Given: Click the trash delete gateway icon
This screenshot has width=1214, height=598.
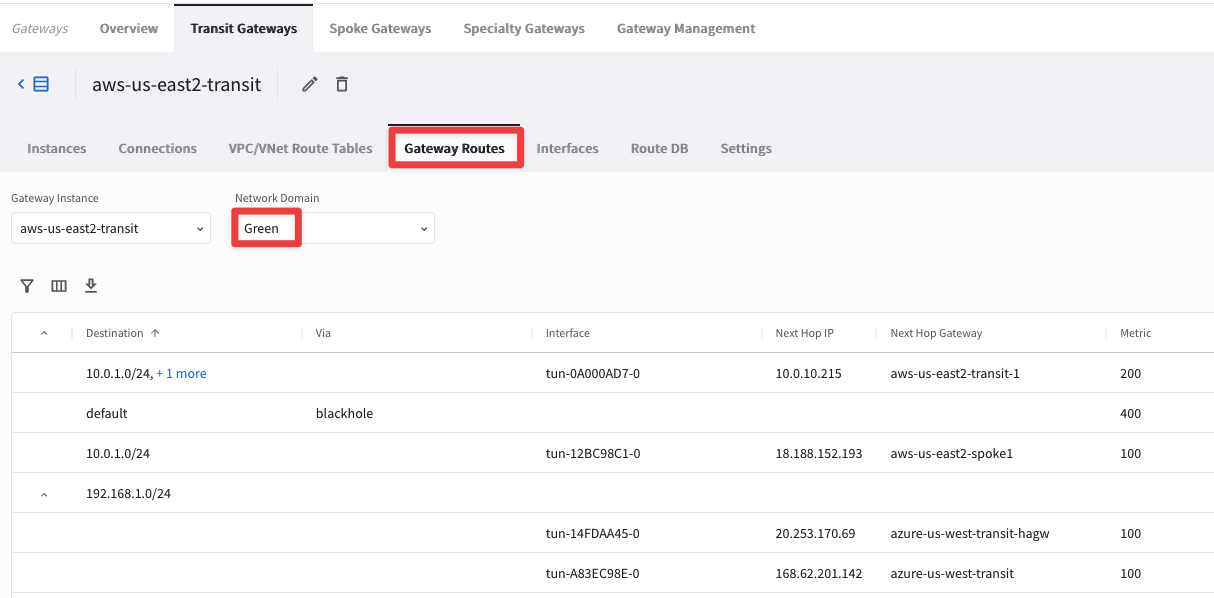Looking at the screenshot, I should [342, 85].
